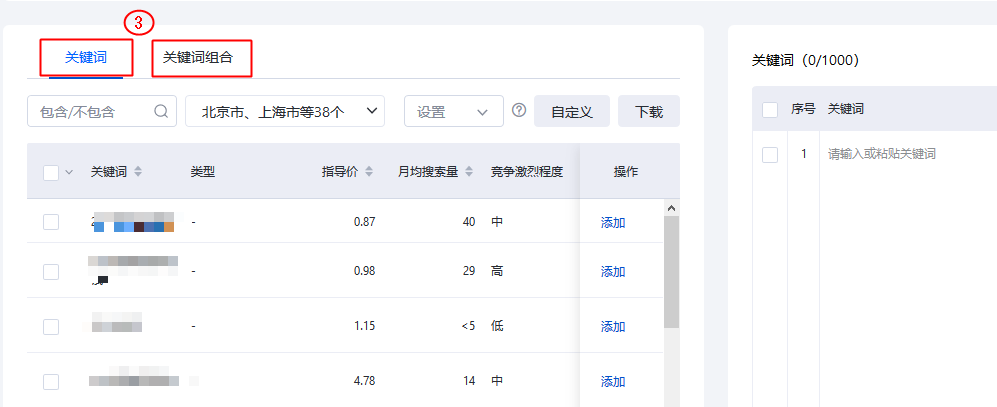Click the help question mark icon
The height and width of the screenshot is (407, 997).
click(x=519, y=111)
